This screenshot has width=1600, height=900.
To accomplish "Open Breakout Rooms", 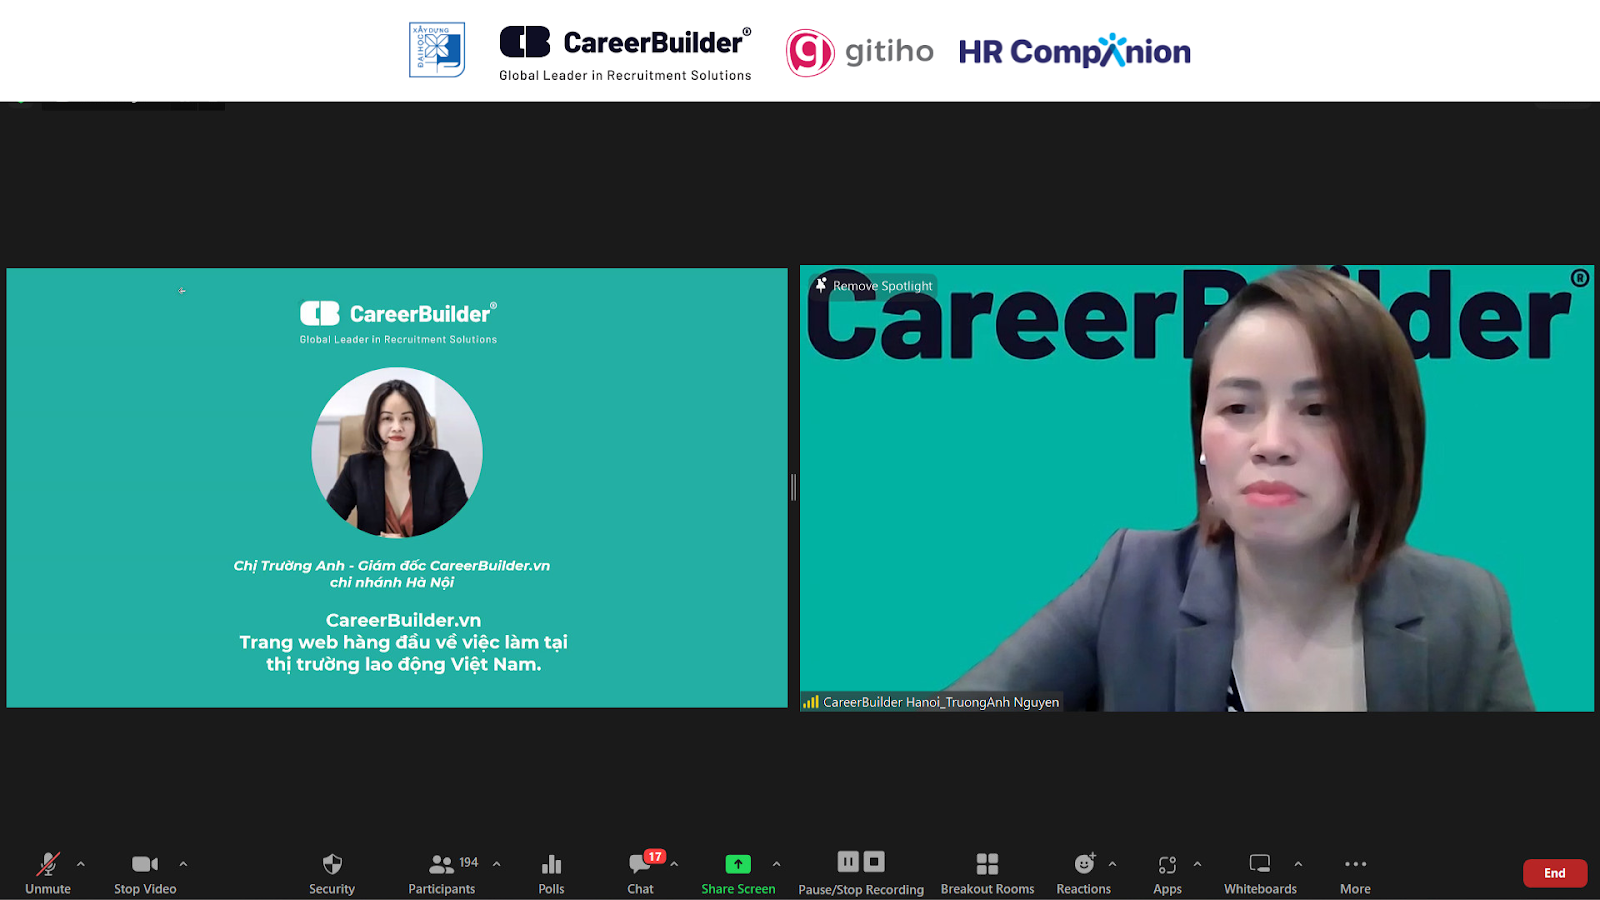I will [x=987, y=873].
